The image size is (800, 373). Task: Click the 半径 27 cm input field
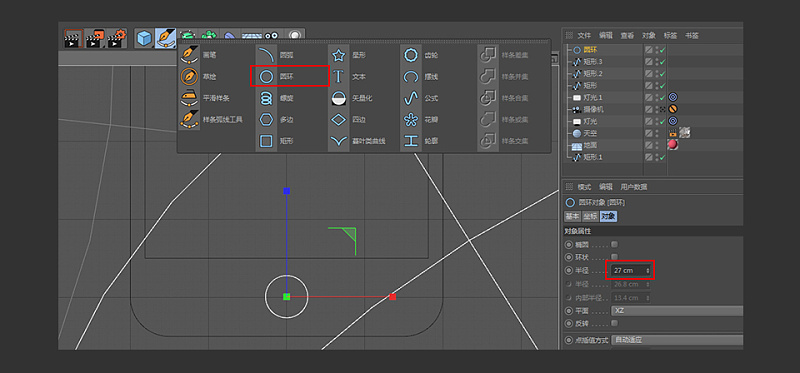tap(631, 270)
